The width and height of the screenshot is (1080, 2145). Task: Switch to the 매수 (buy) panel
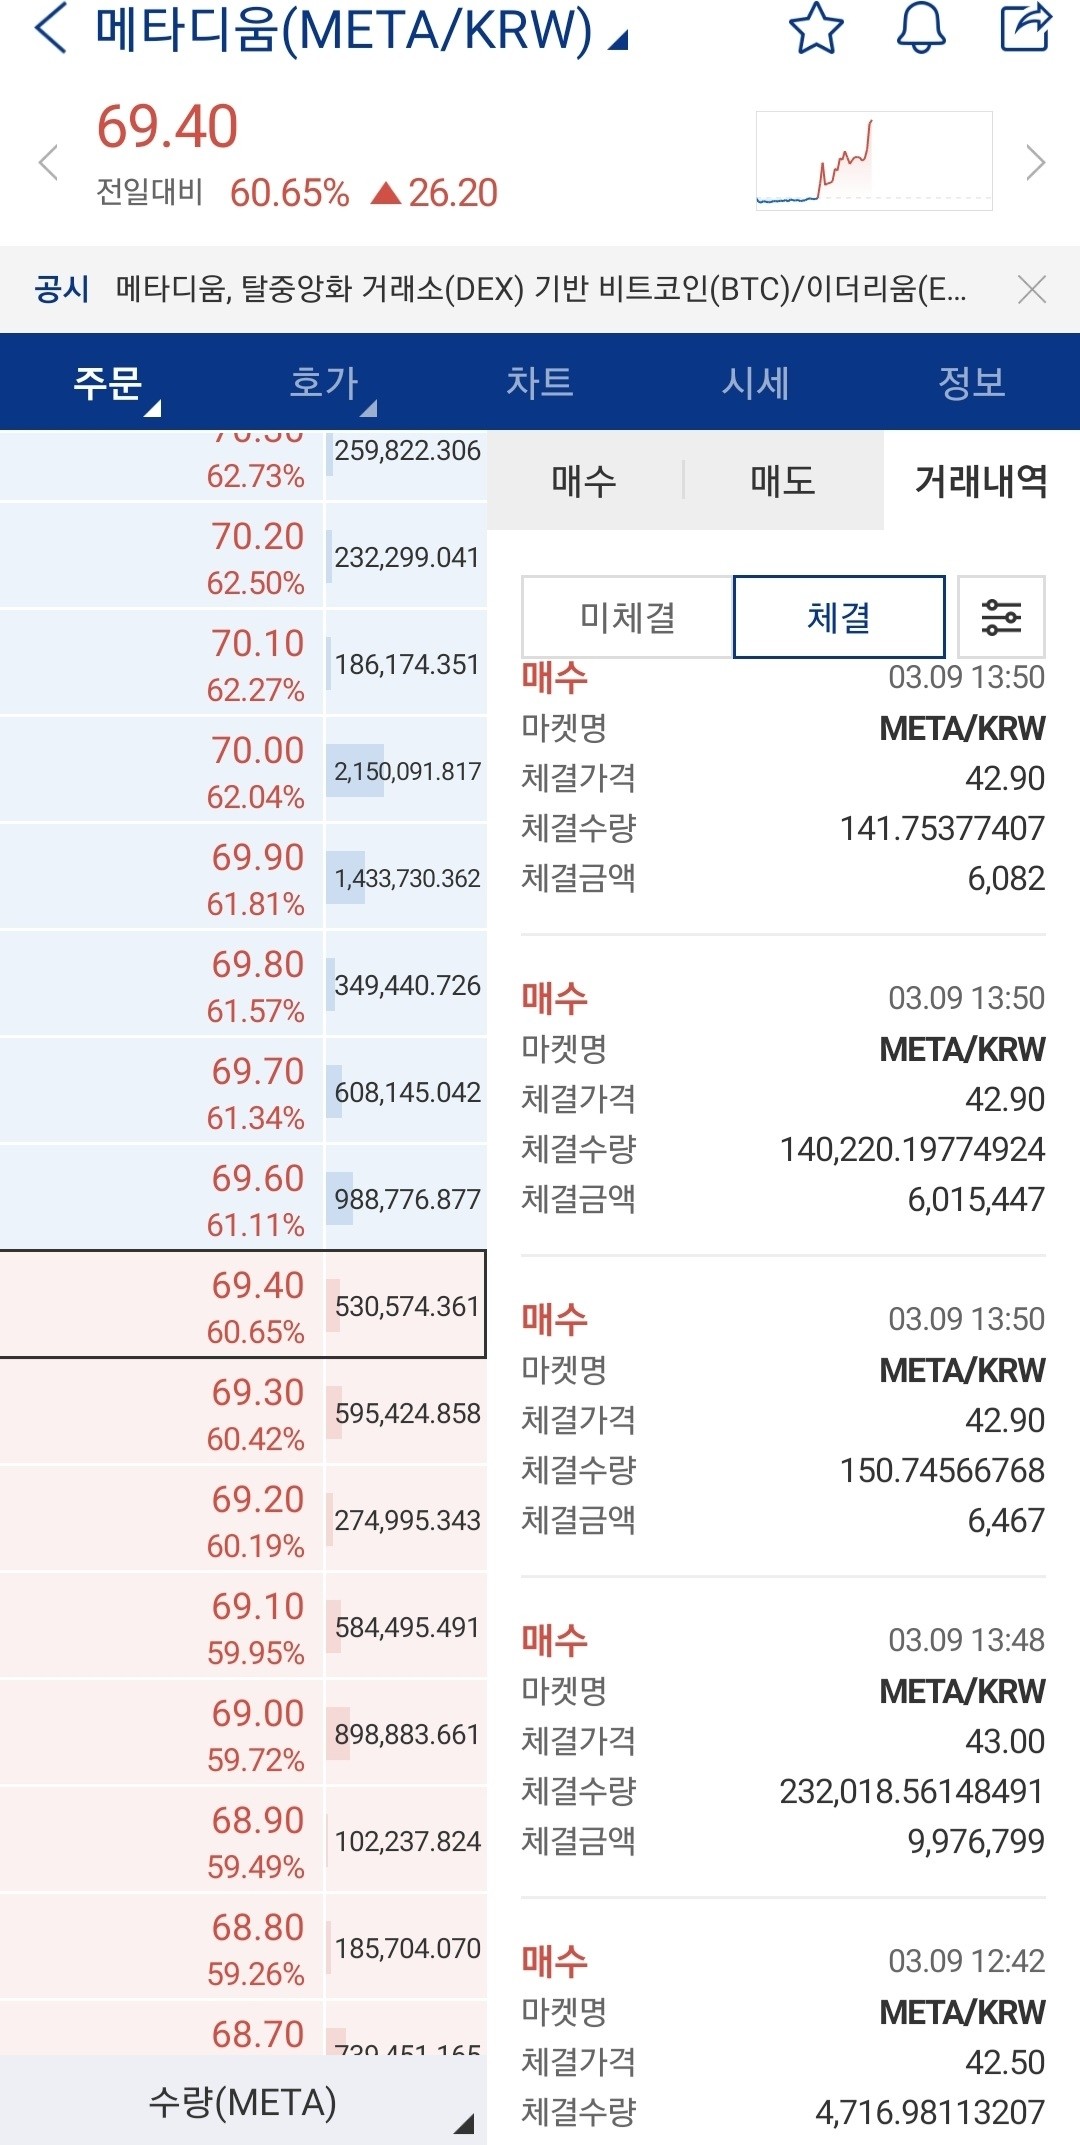pyautogui.click(x=584, y=481)
